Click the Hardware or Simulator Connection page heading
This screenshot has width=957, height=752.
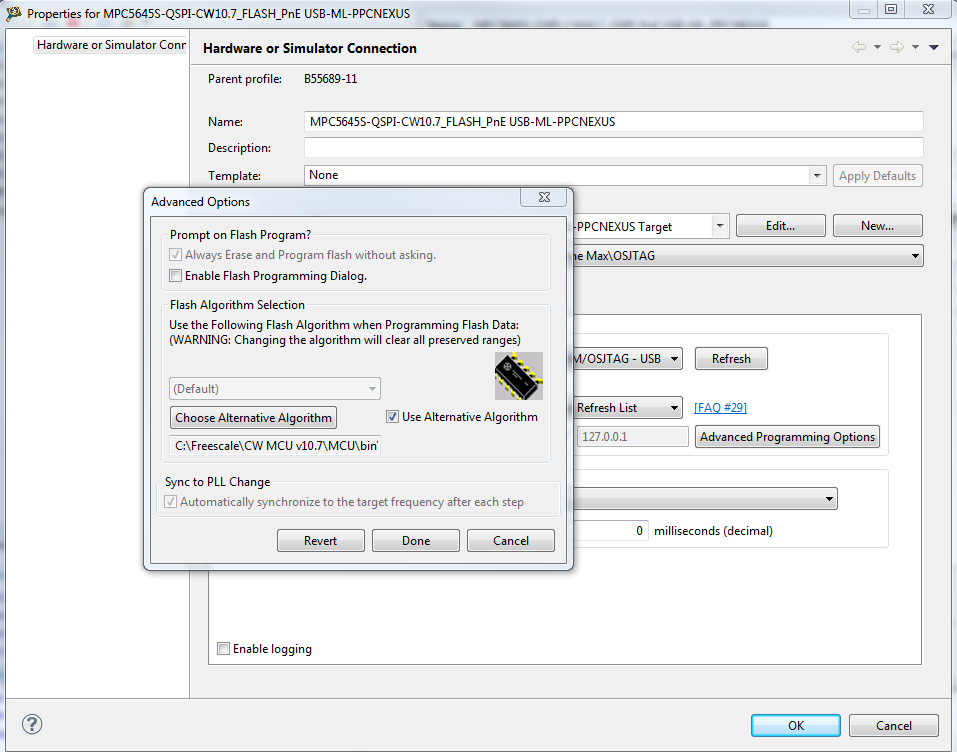coord(310,48)
